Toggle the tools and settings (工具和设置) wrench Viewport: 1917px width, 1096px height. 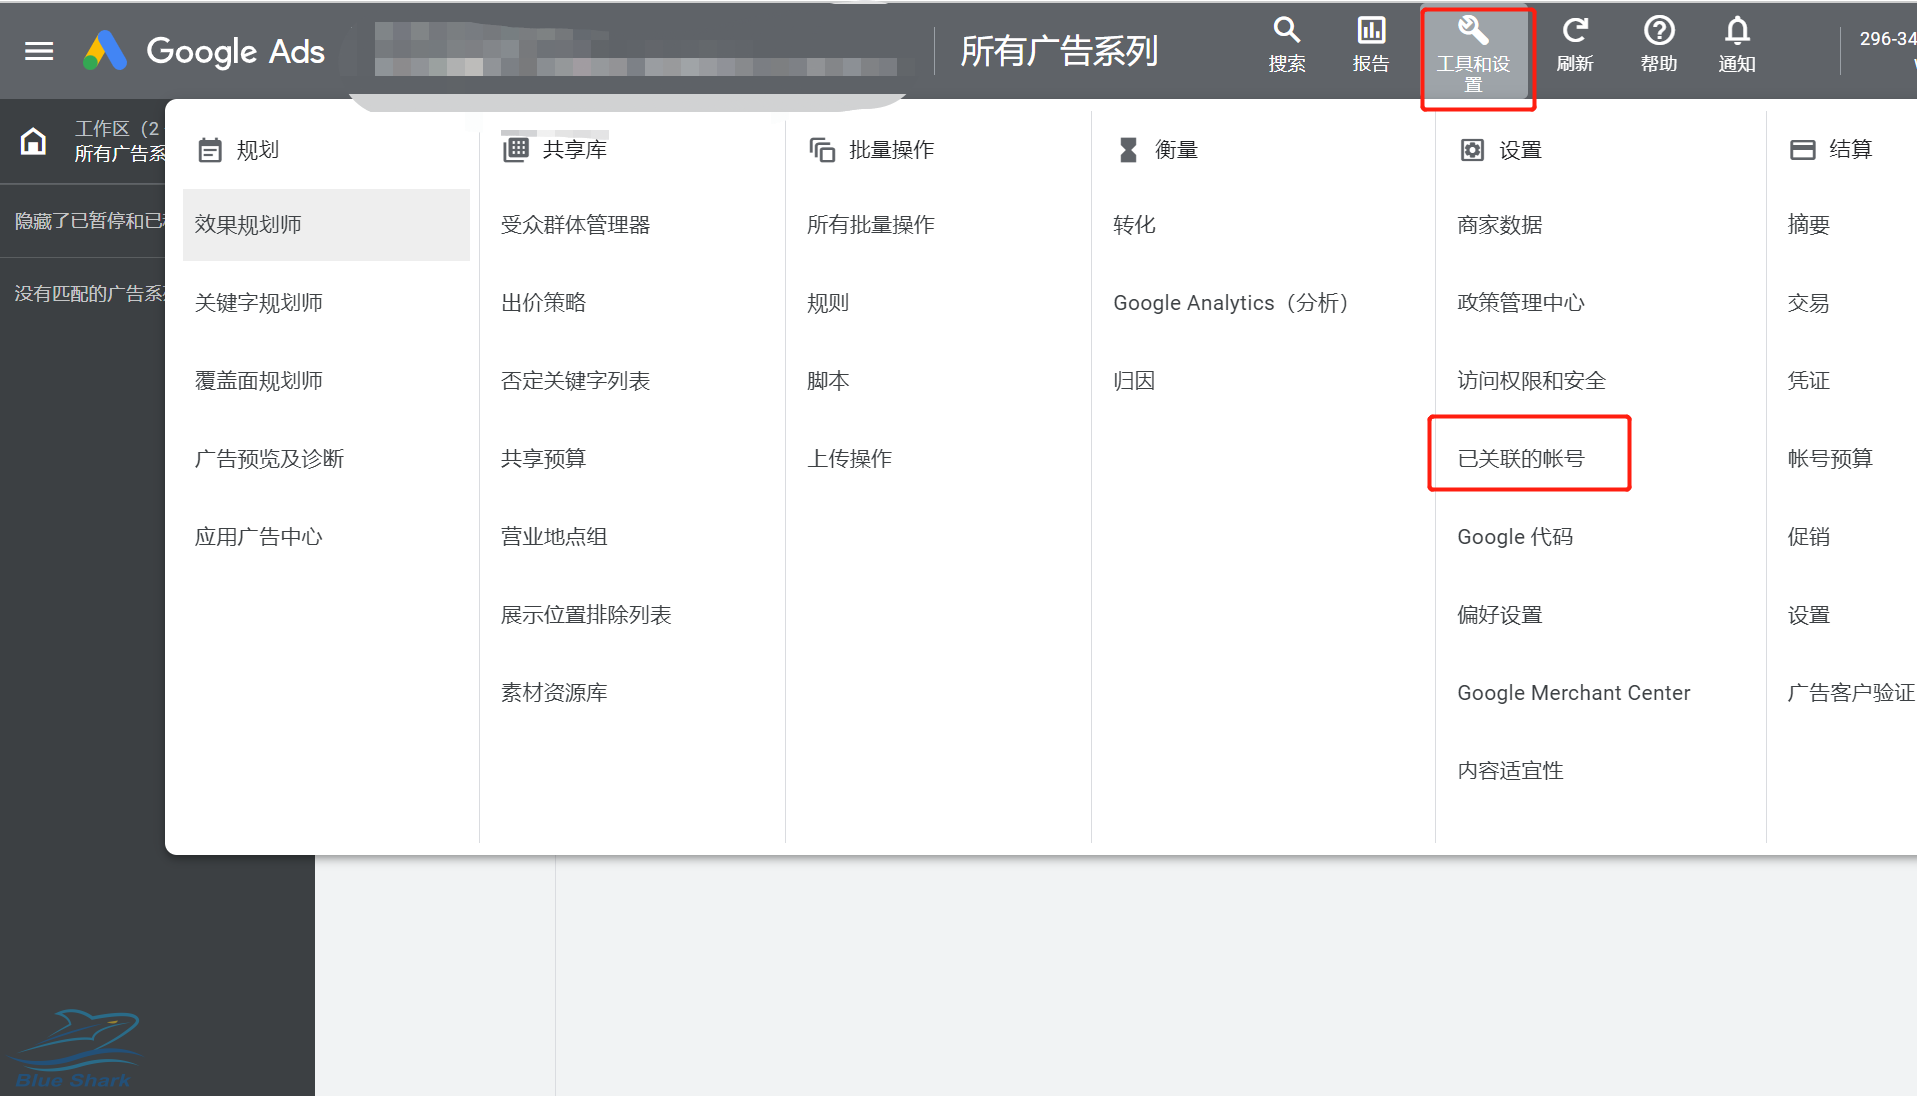[1473, 55]
